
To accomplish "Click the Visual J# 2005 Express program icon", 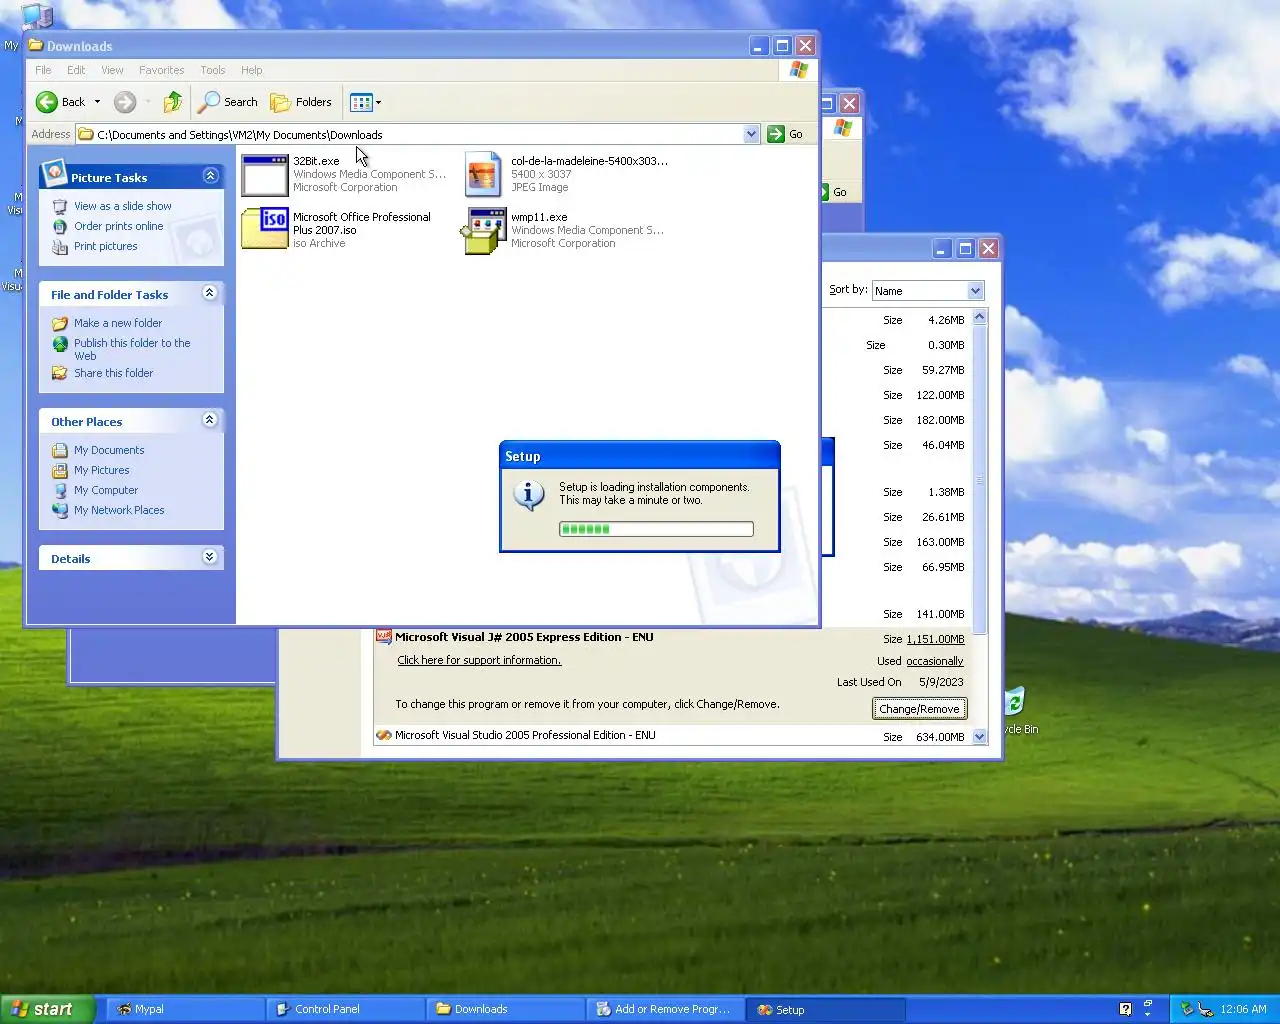I will [x=383, y=637].
